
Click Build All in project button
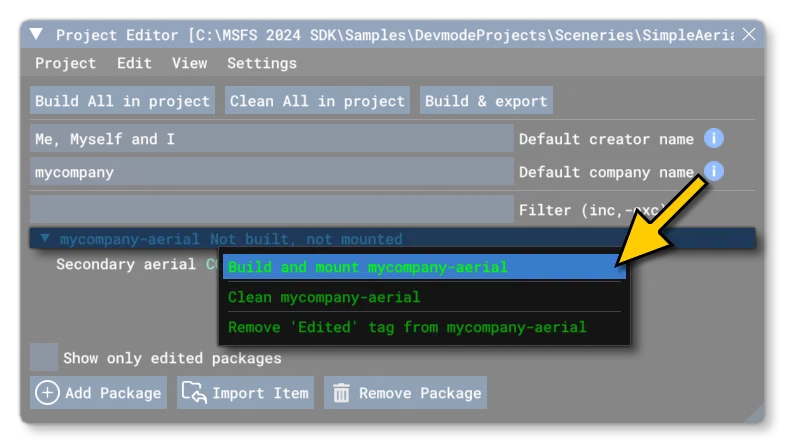pyautogui.click(x=122, y=101)
